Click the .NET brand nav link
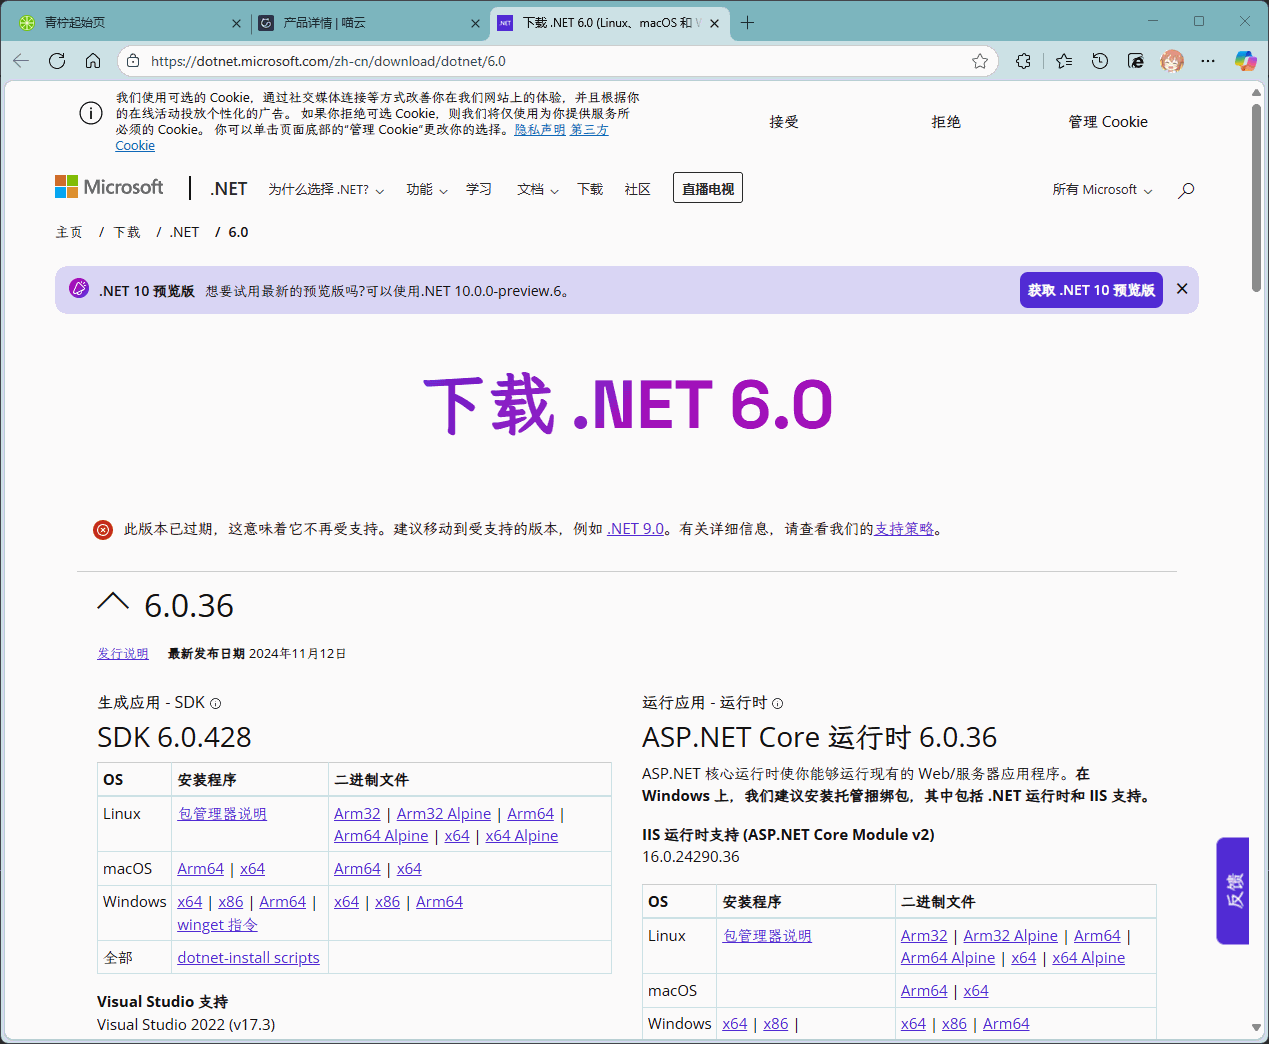 coord(229,189)
